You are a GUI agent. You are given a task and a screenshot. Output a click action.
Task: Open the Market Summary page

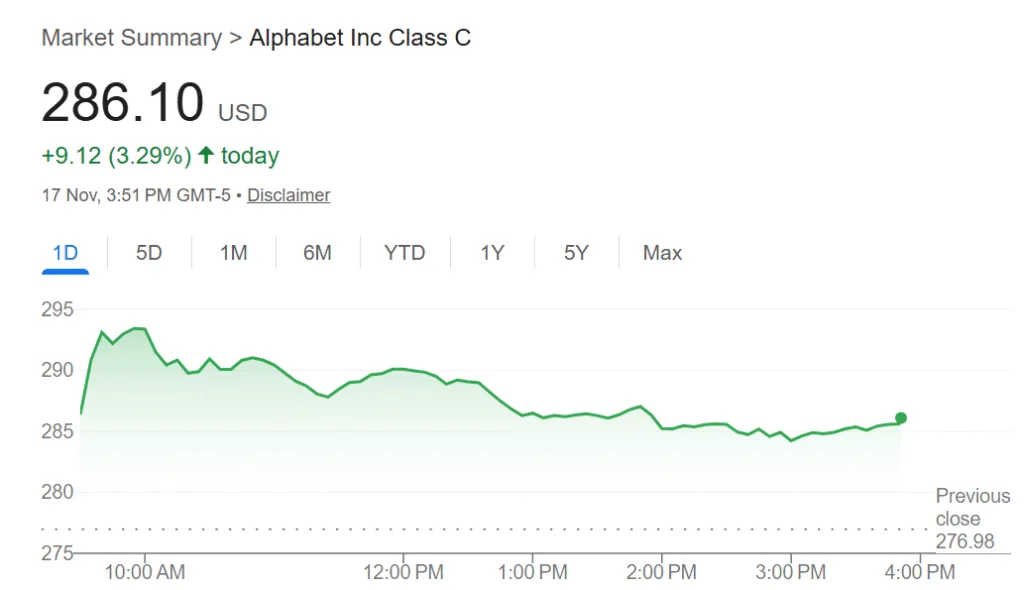click(x=130, y=38)
